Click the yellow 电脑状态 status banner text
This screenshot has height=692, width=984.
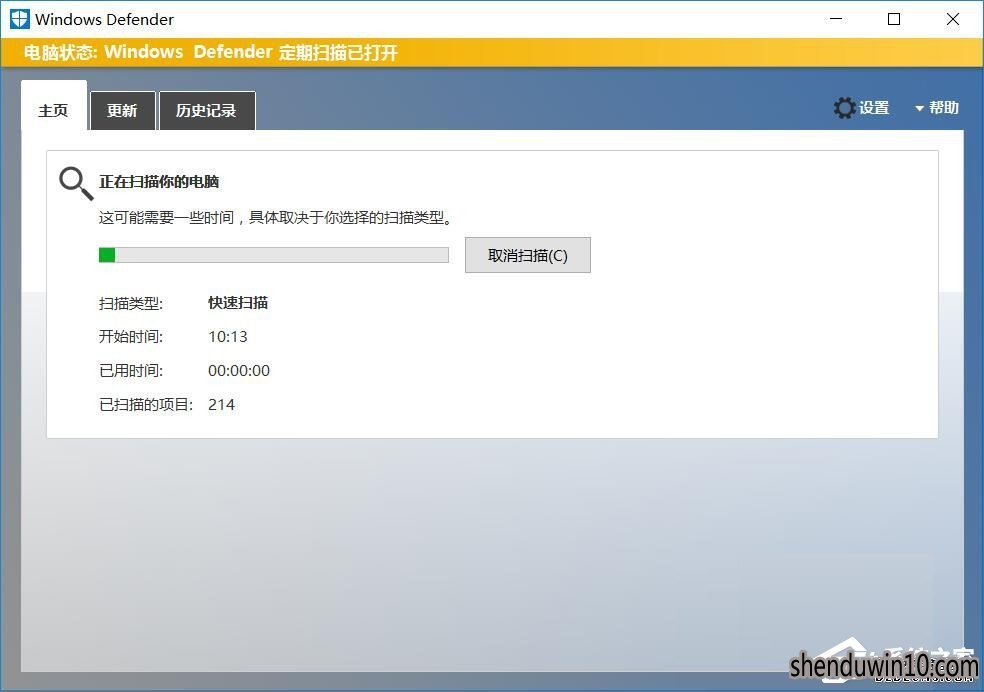pos(211,52)
